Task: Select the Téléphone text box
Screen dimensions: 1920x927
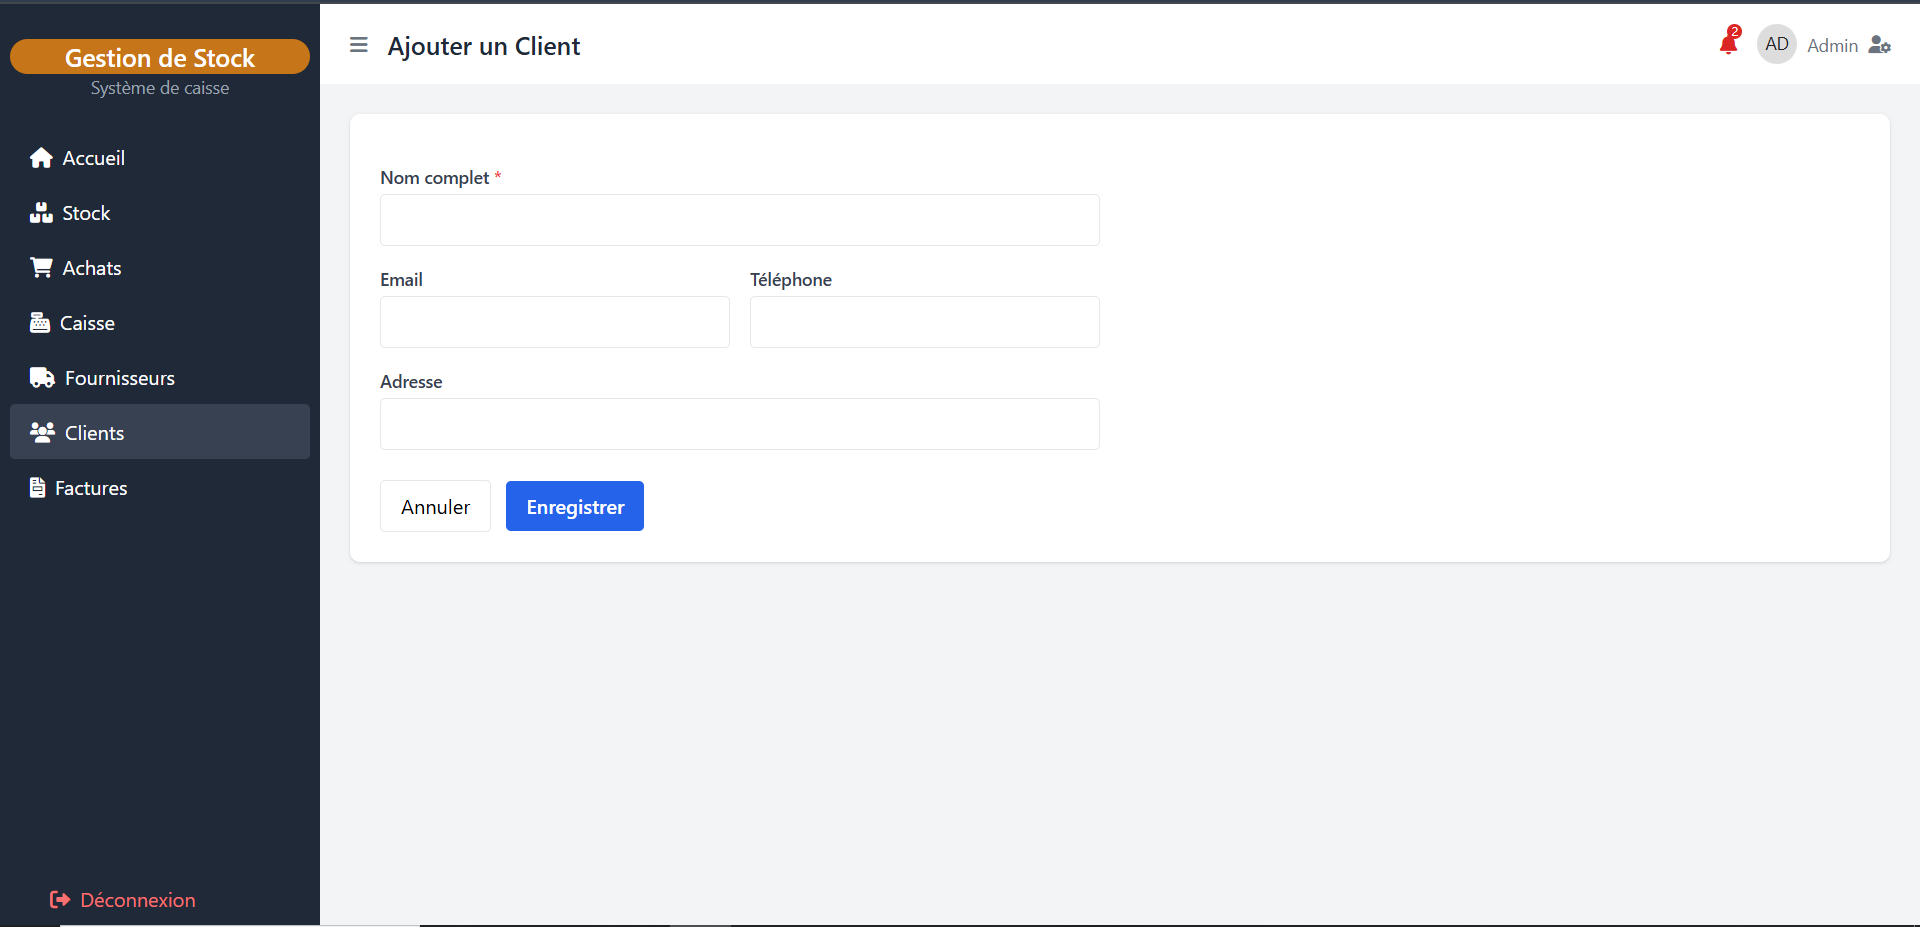Action: (x=924, y=322)
